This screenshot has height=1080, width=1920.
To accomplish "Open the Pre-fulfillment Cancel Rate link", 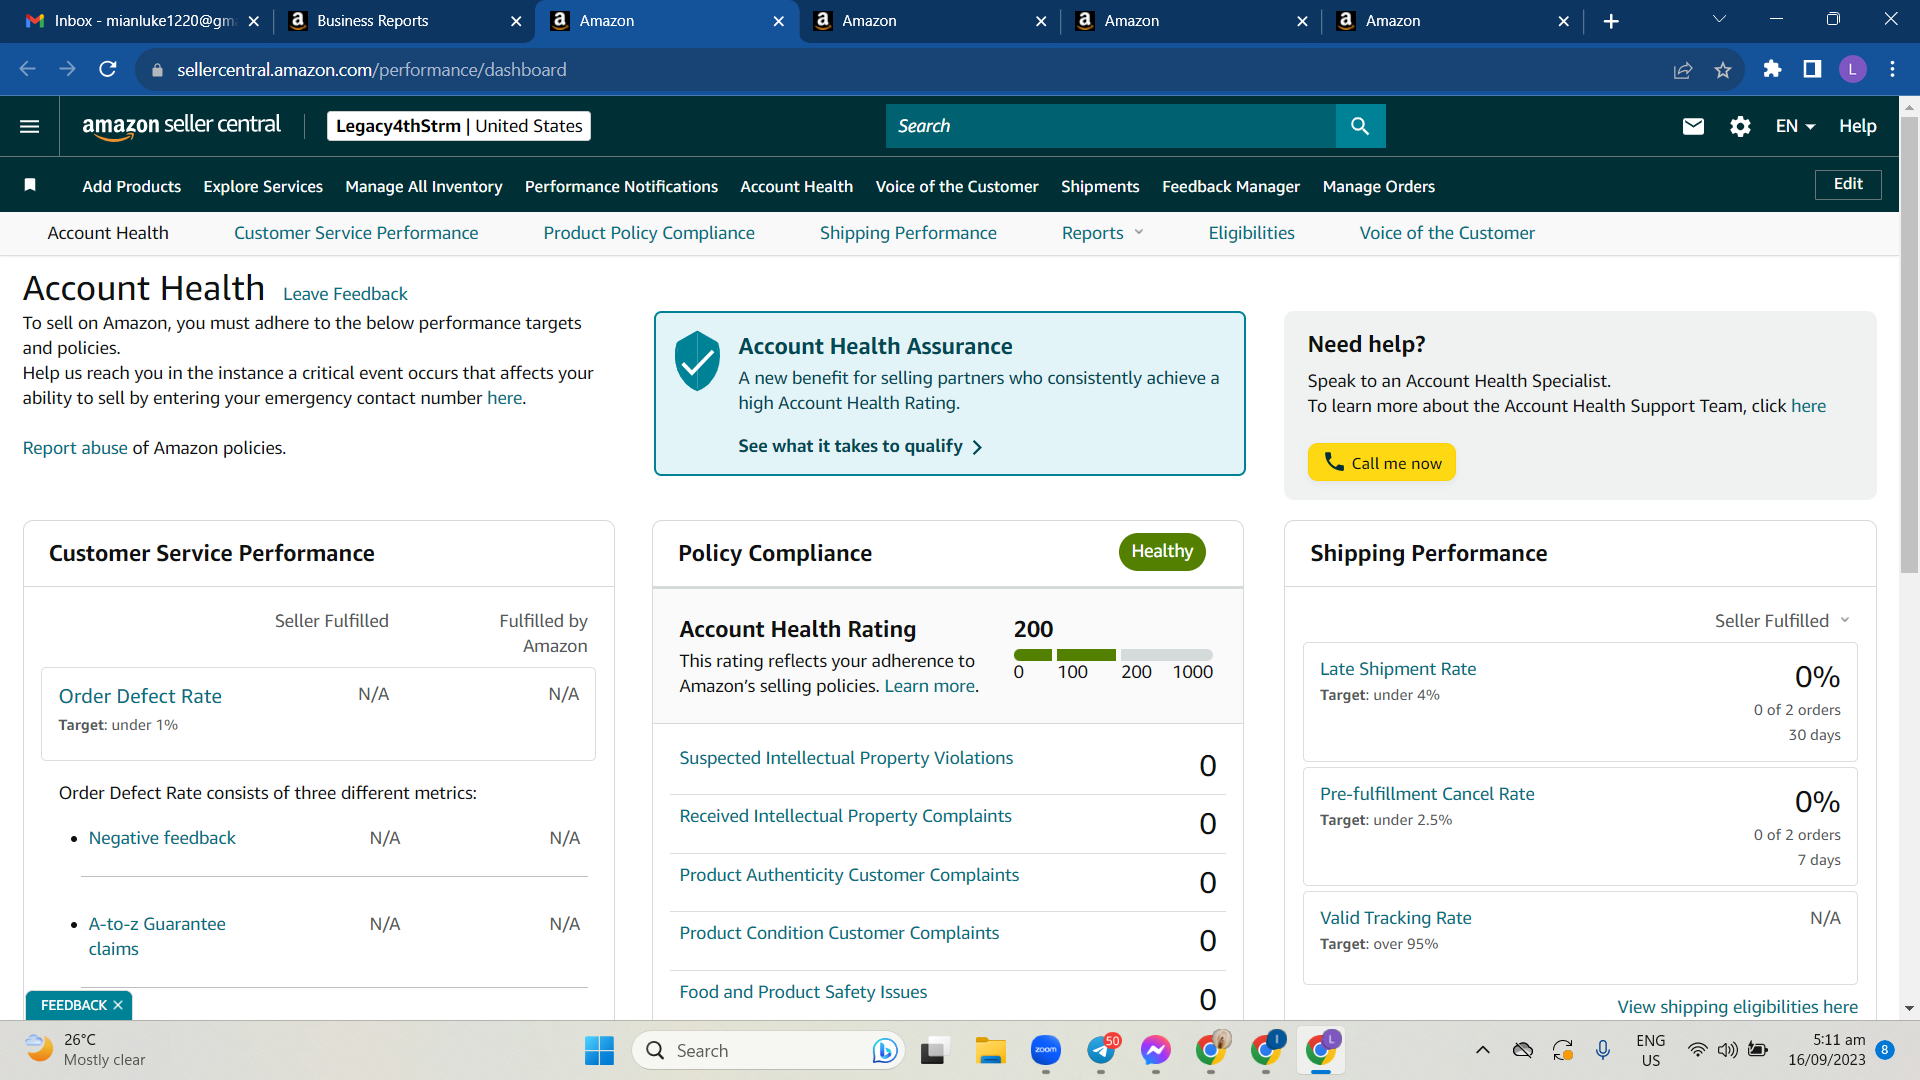I will tap(1427, 794).
